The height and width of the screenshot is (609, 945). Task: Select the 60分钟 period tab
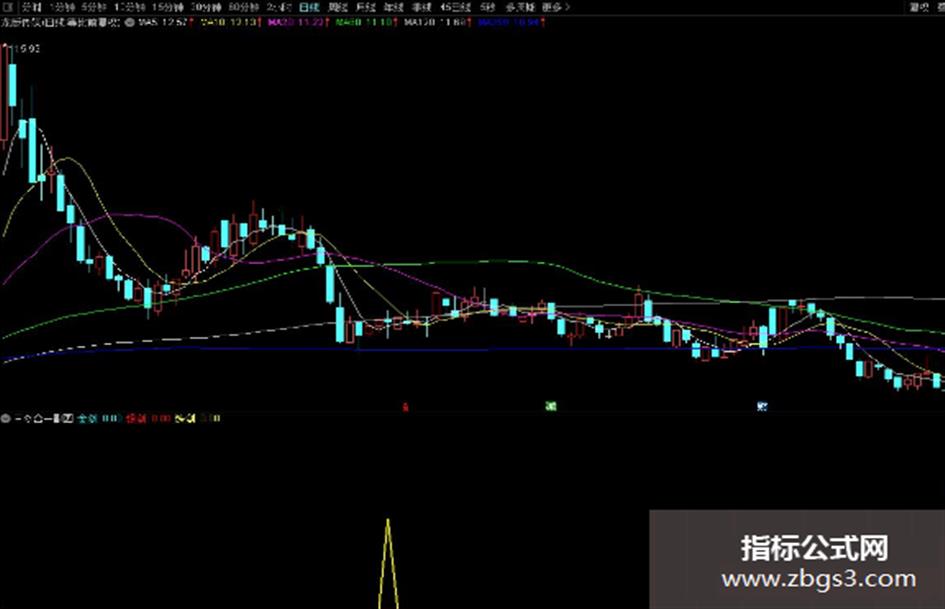click(x=244, y=7)
